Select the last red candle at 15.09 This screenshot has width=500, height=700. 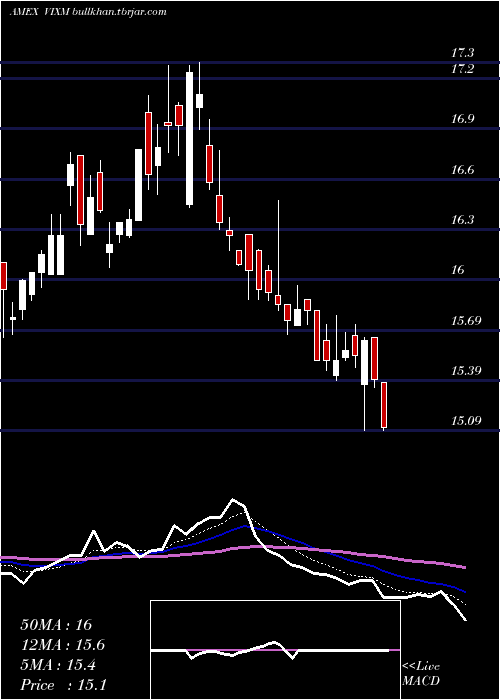[x=383, y=405]
